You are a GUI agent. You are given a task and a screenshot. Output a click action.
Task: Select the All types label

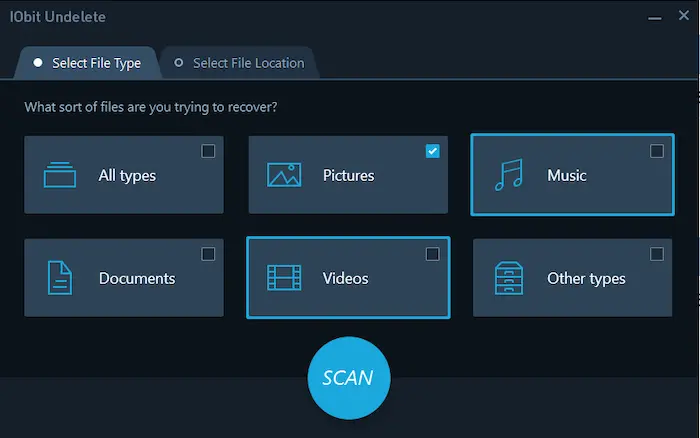[x=127, y=175]
